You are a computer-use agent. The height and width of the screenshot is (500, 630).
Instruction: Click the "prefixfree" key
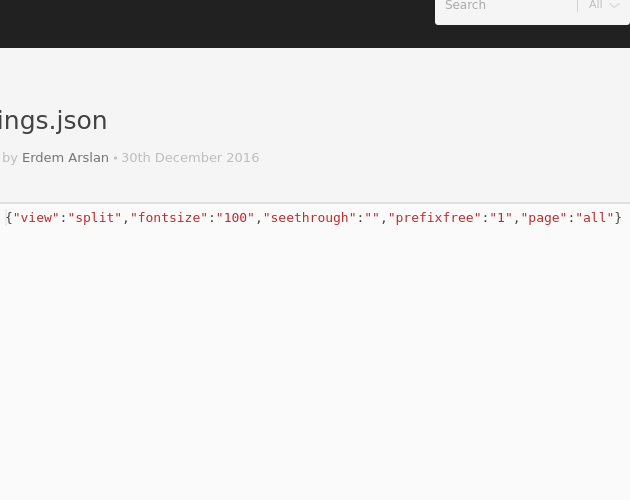pyautogui.click(x=435, y=218)
